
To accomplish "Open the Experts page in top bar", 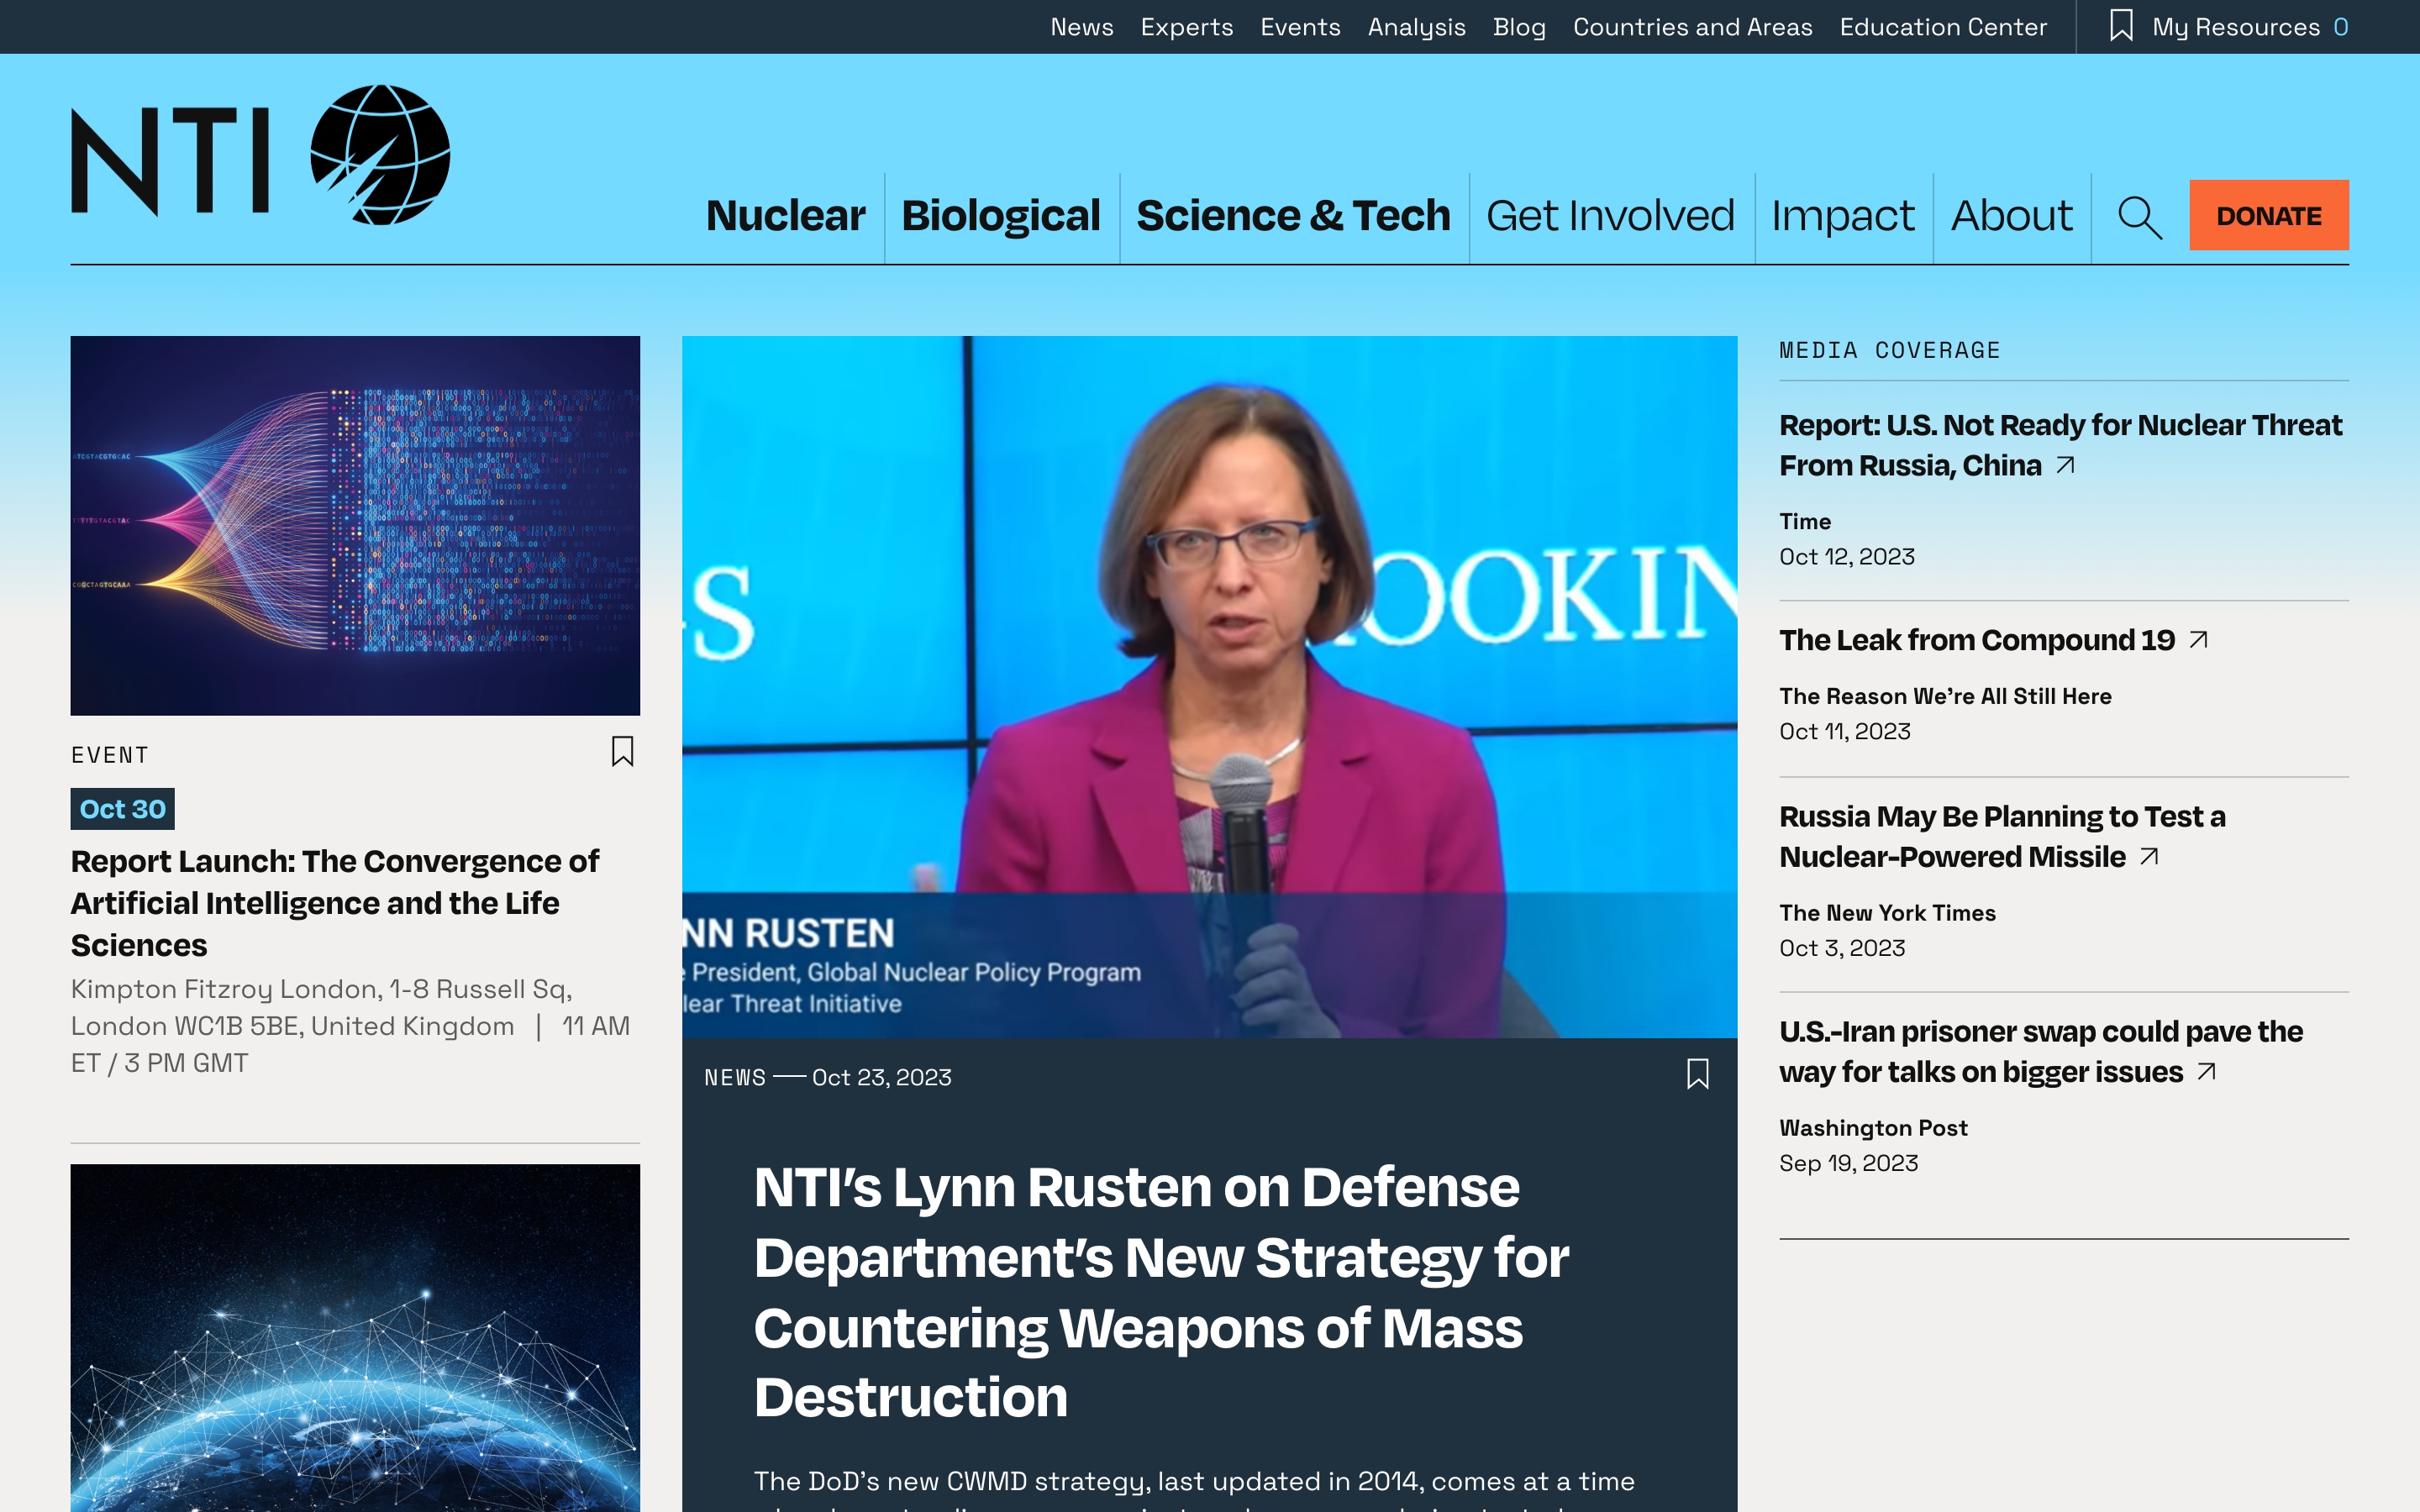I will pos(1186,27).
